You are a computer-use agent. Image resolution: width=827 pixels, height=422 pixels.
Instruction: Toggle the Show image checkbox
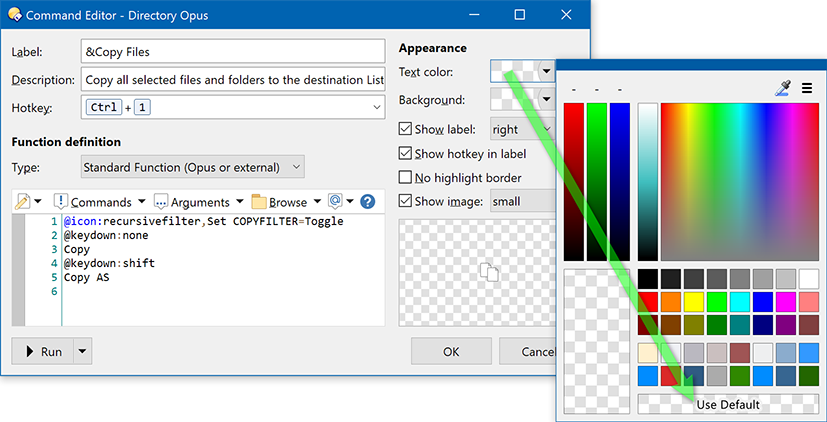coord(405,202)
